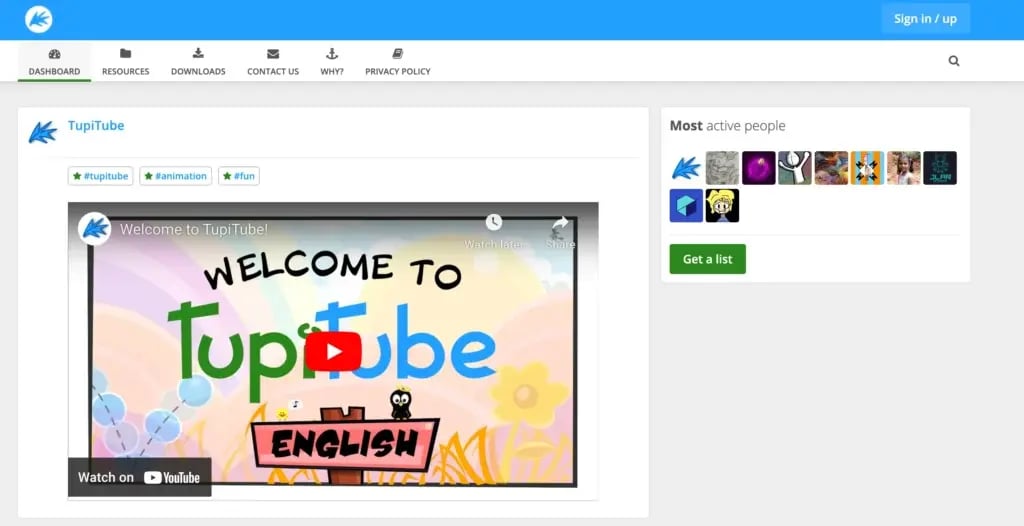Click the Sign in / up button

925,19
